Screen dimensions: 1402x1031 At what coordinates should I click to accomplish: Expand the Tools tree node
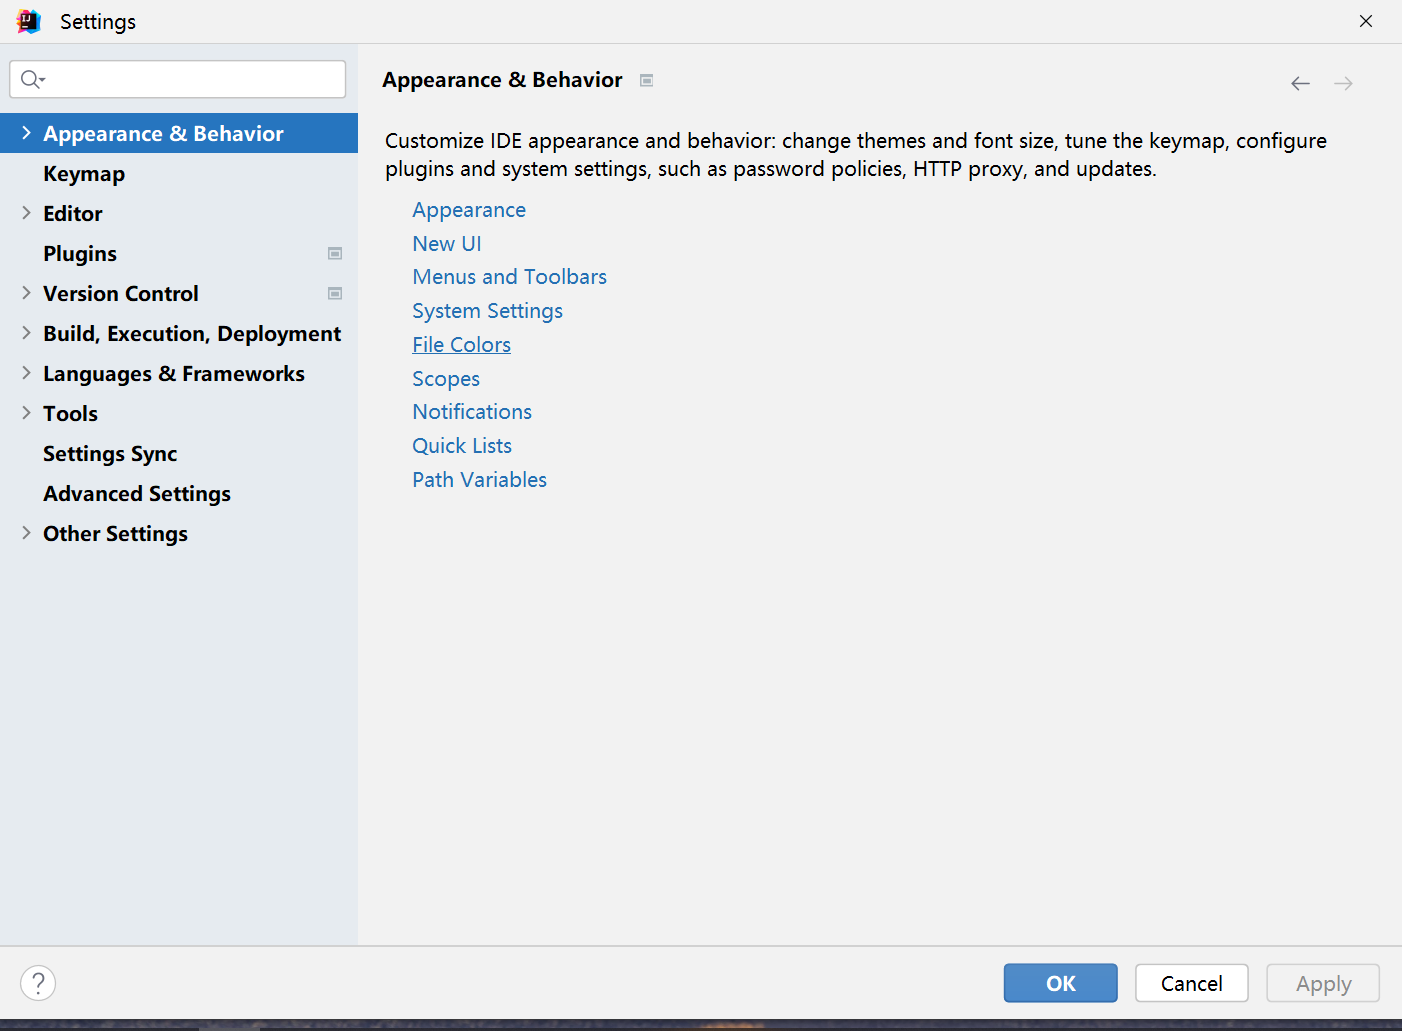[26, 413]
